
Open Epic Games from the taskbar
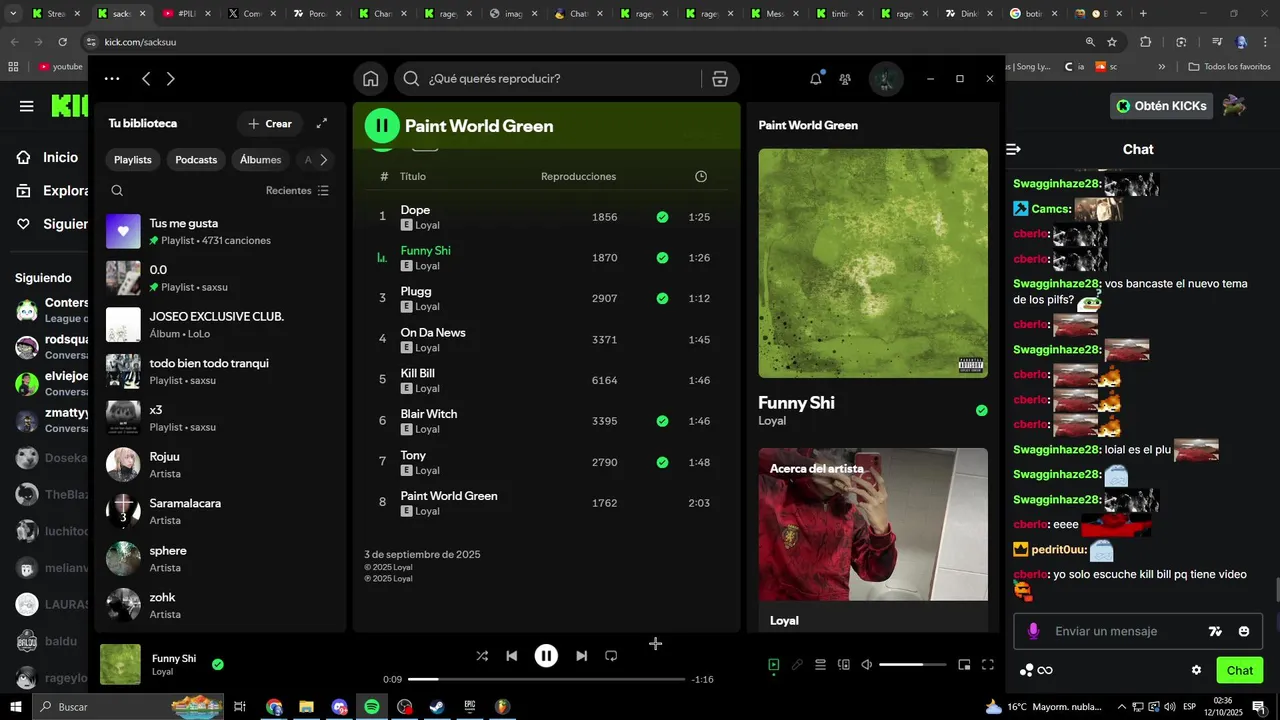coord(470,707)
